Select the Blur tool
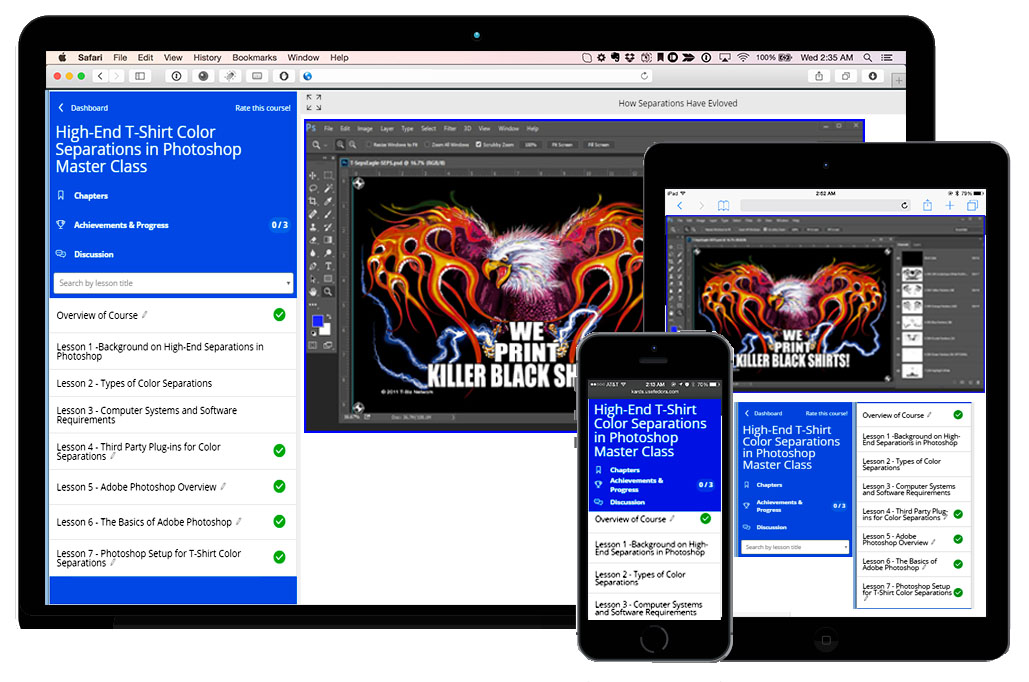Viewport: 1029px width, 682px height. (x=313, y=253)
